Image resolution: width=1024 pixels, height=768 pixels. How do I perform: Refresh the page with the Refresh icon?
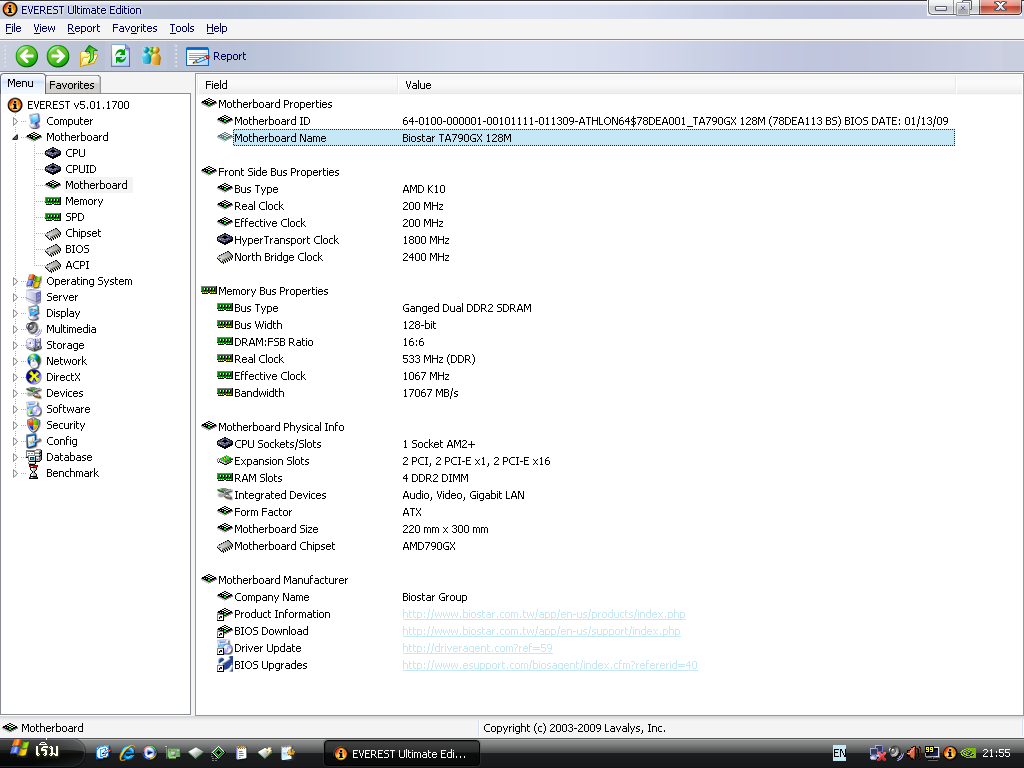click(x=120, y=56)
